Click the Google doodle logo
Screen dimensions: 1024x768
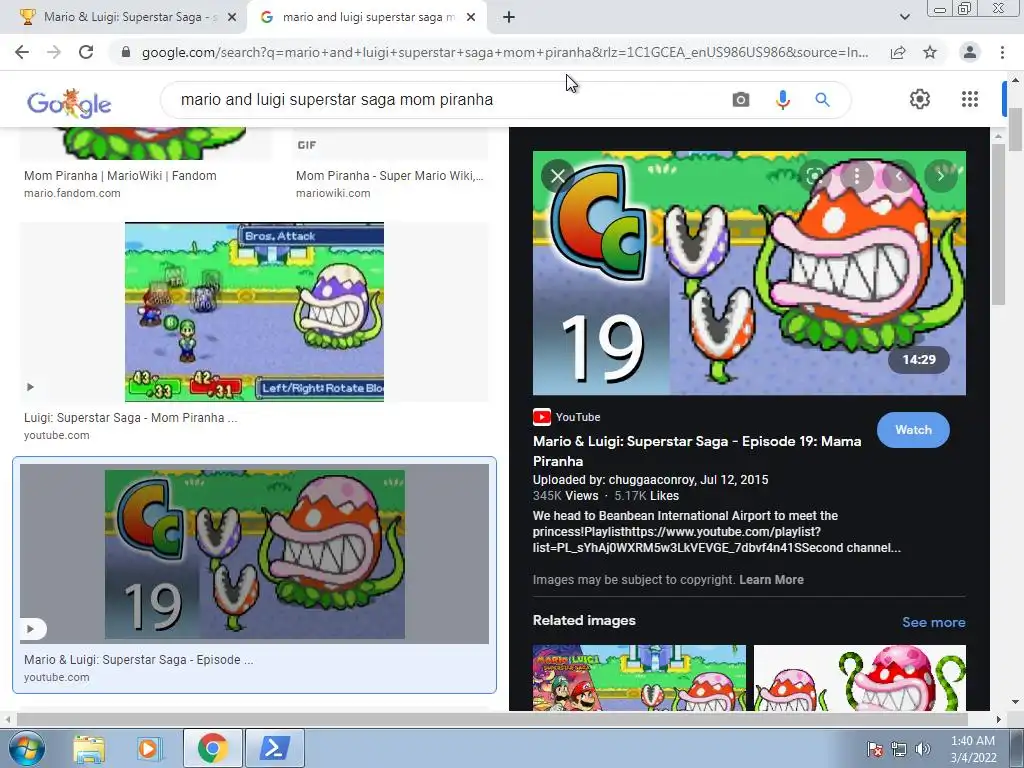pyautogui.click(x=69, y=103)
